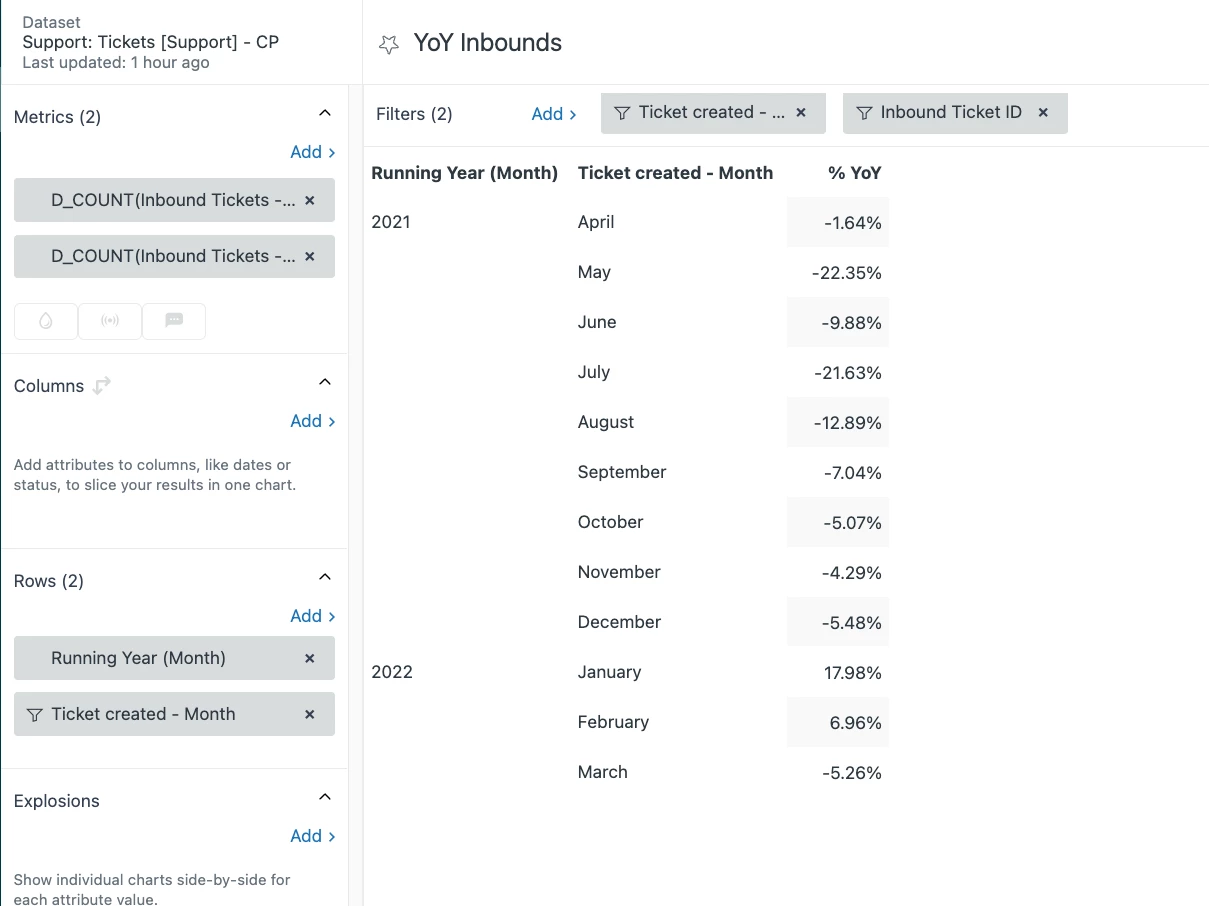Click the droplet color icon under Metrics
The height and width of the screenshot is (906, 1209).
[46, 321]
